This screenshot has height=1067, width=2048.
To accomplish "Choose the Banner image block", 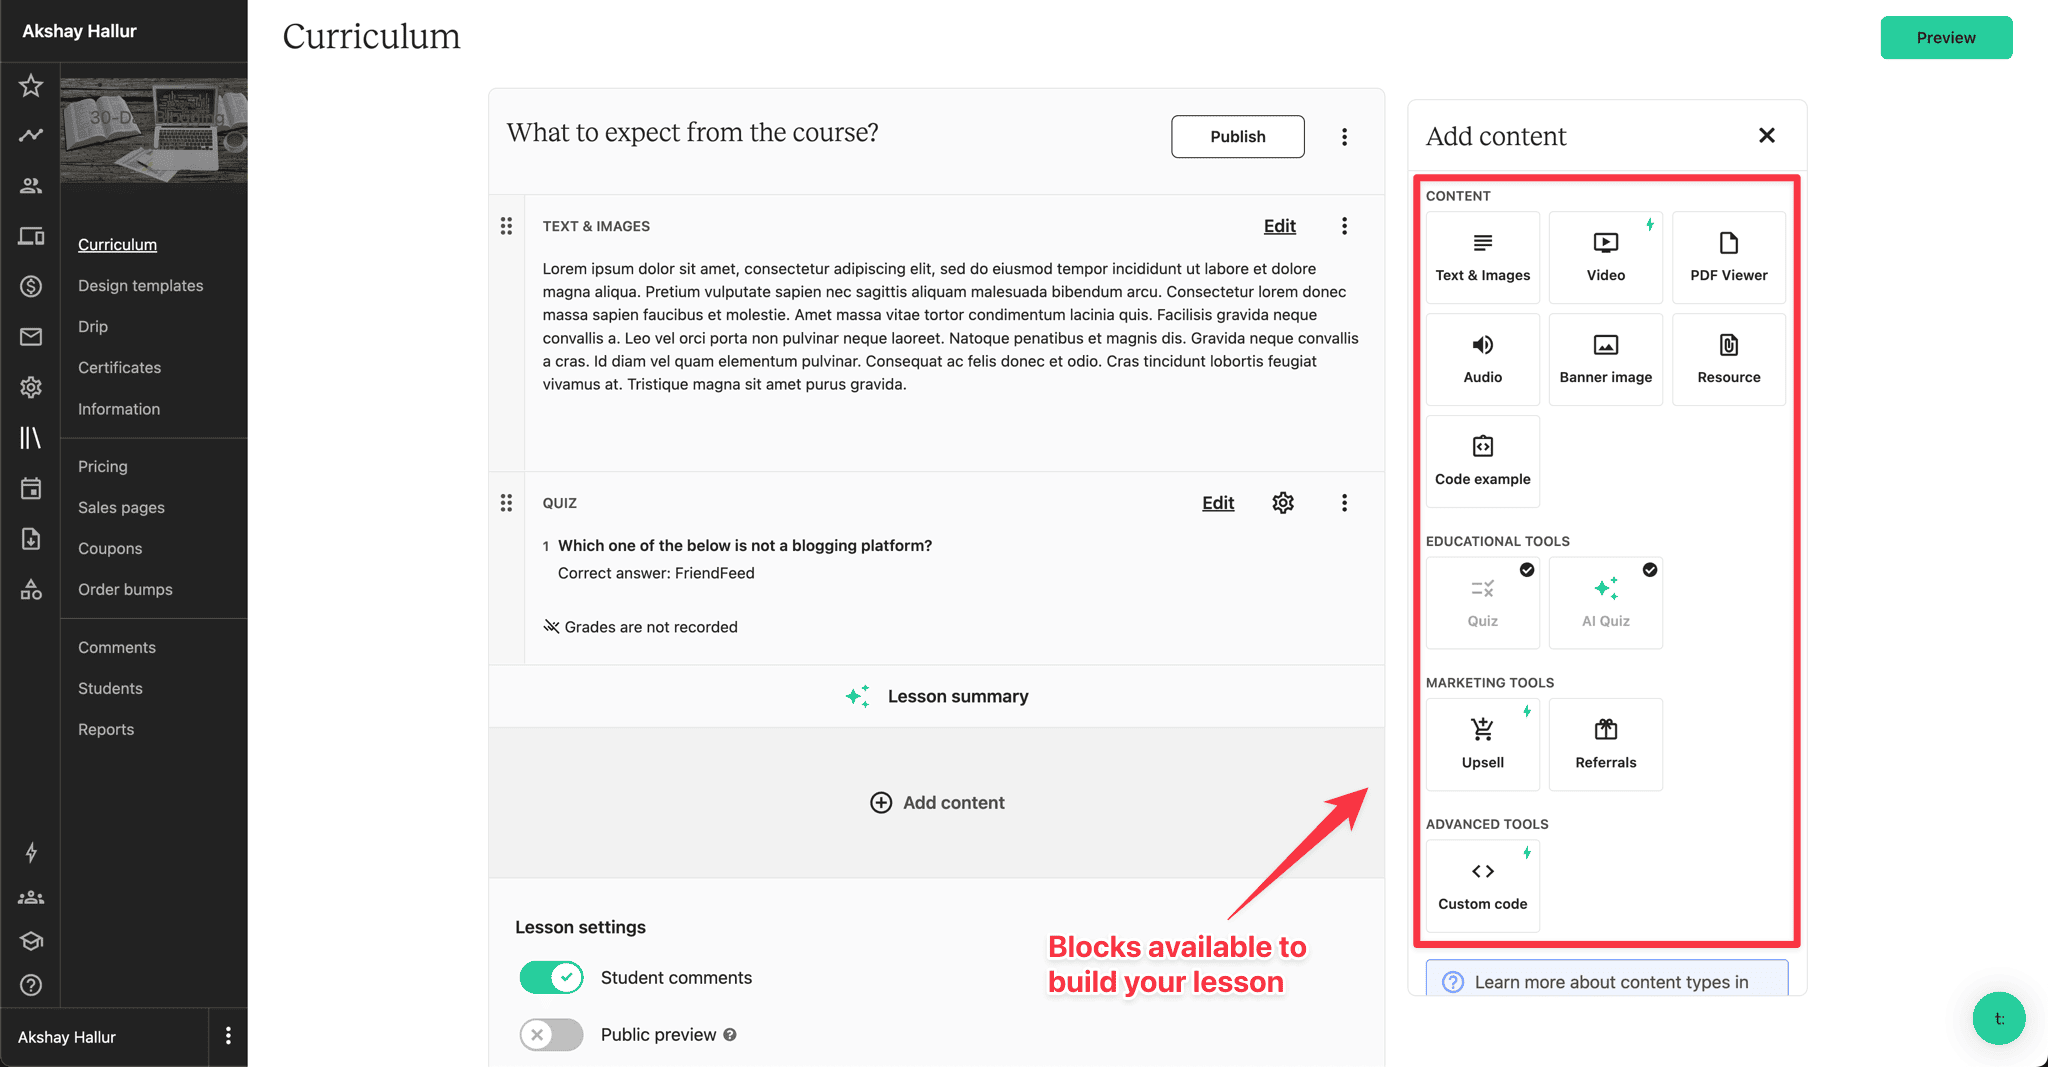I will [x=1605, y=359].
